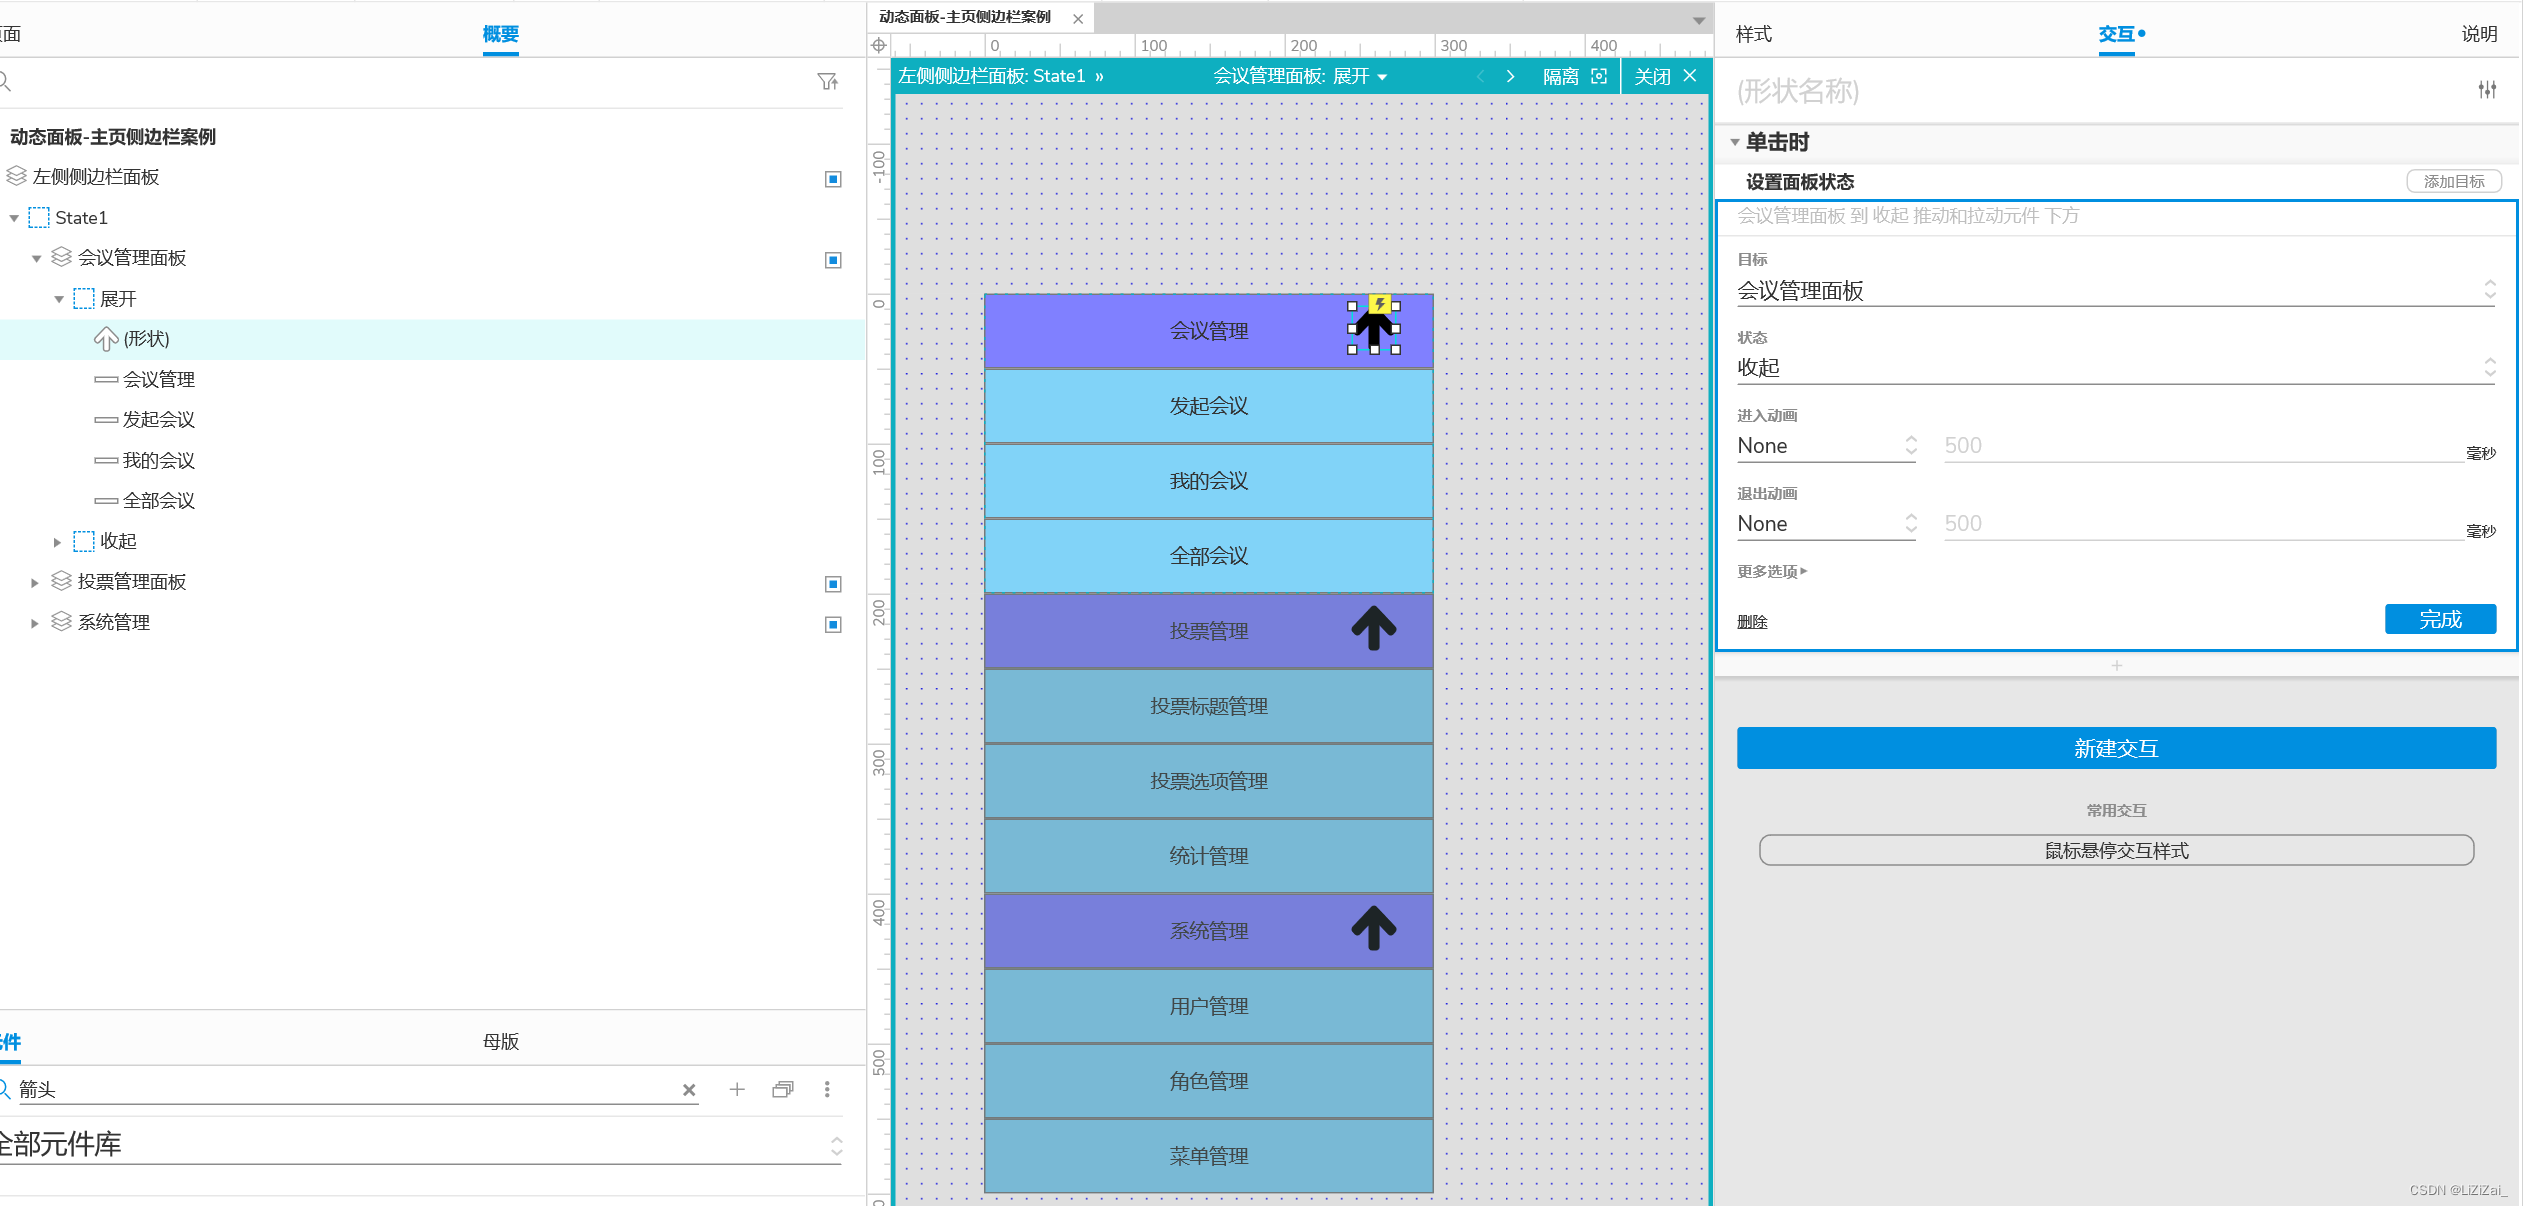
Task: Open library options three-dot menu
Action: point(827,1089)
